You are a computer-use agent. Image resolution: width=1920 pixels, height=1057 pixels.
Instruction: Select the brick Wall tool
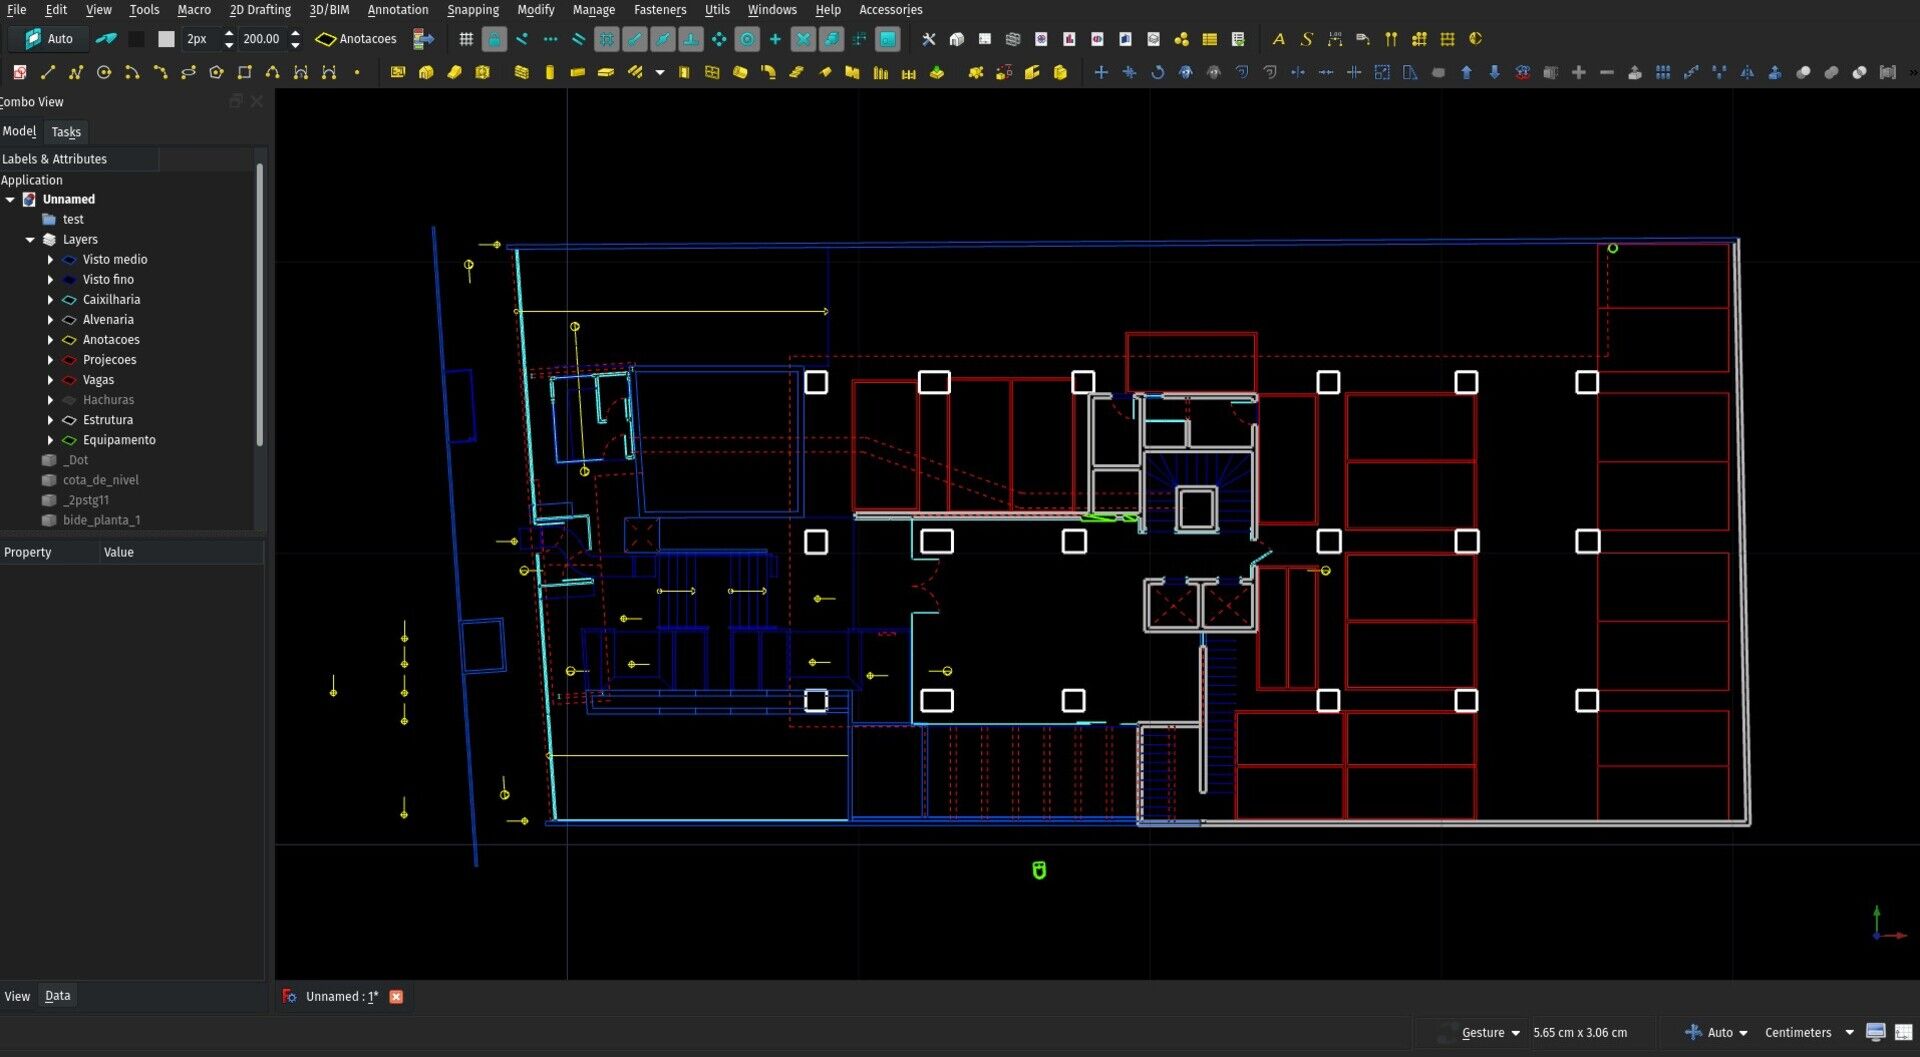pos(521,72)
